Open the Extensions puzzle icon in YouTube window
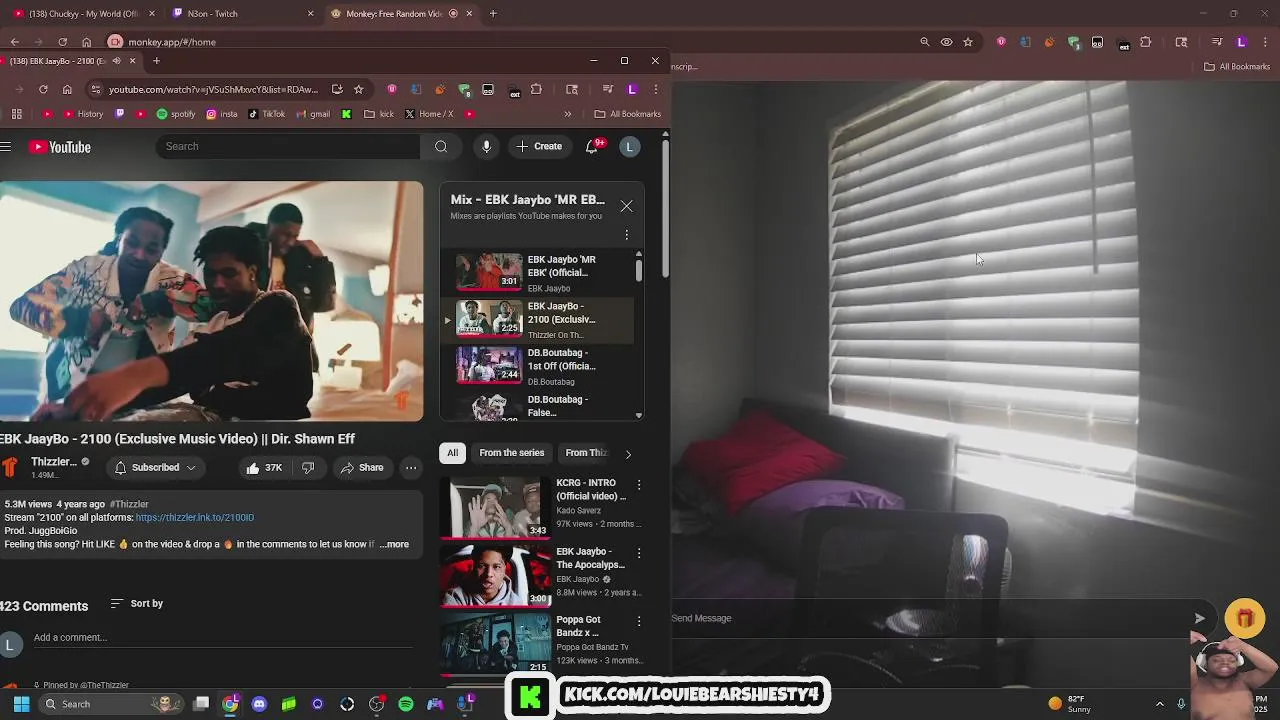 tap(536, 89)
